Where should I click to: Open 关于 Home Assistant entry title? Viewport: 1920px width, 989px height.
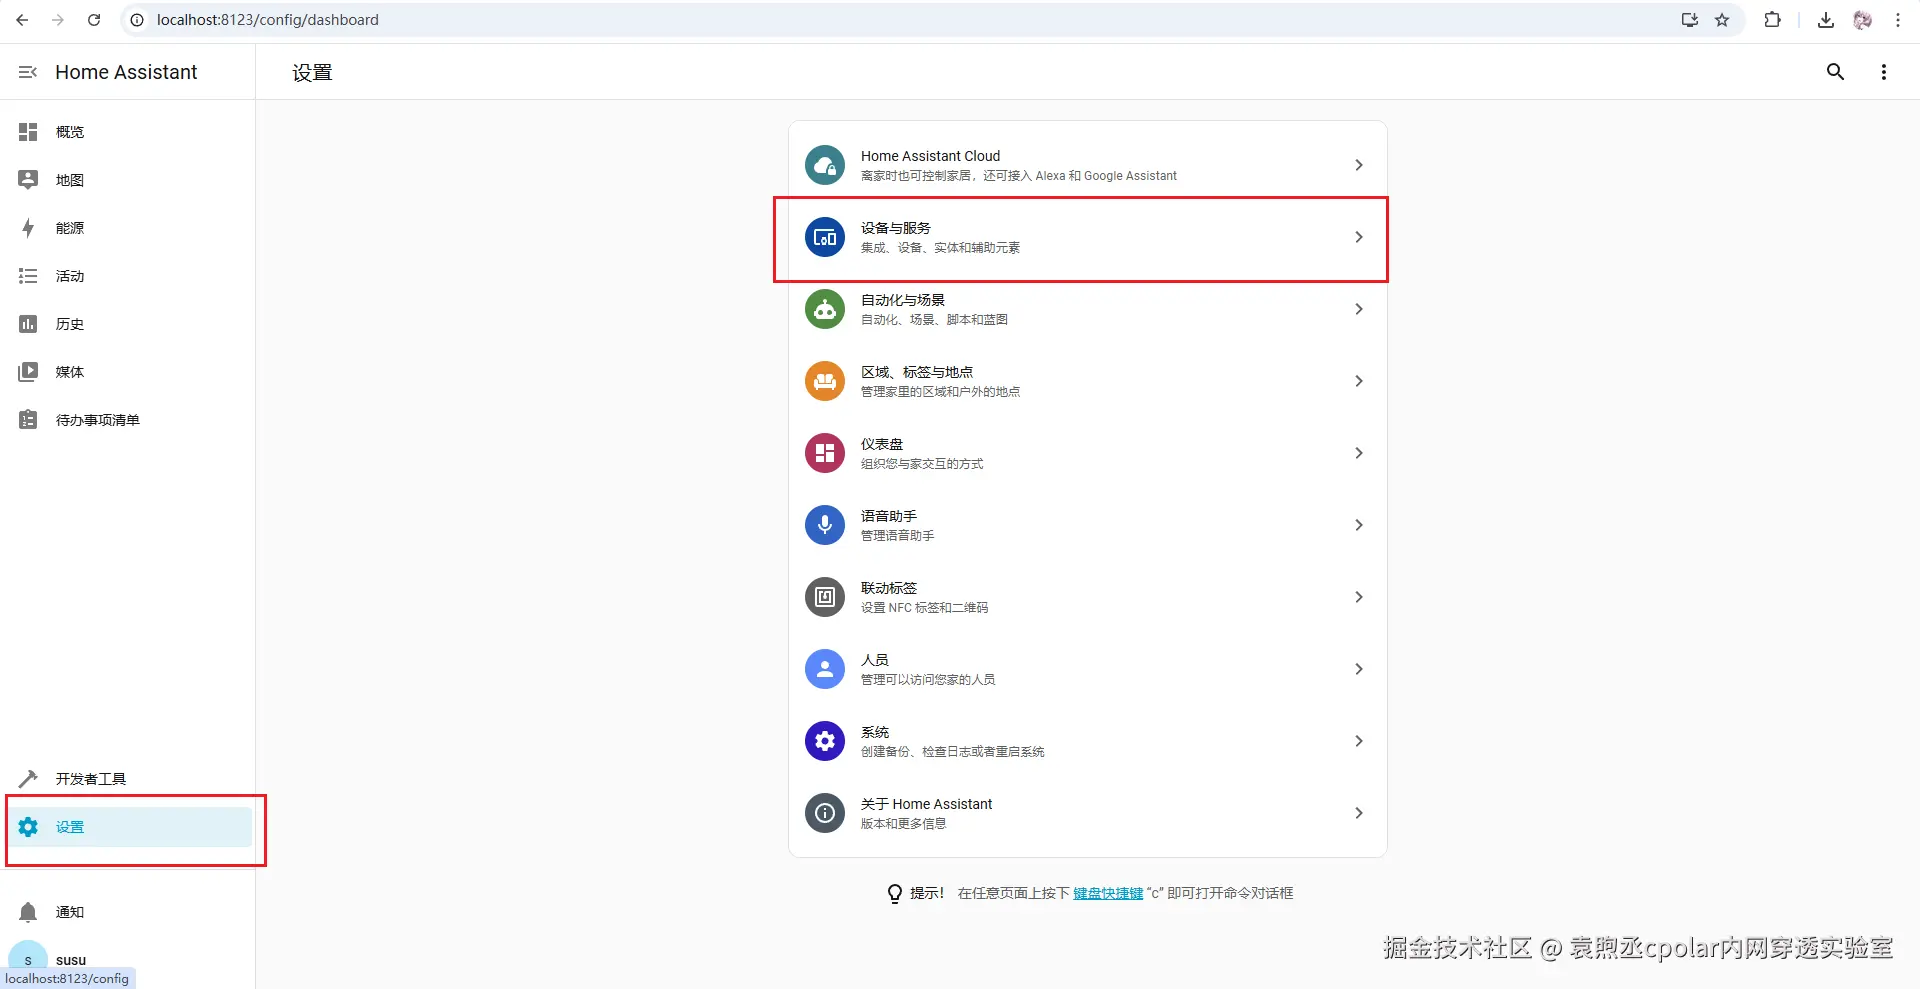click(926, 804)
